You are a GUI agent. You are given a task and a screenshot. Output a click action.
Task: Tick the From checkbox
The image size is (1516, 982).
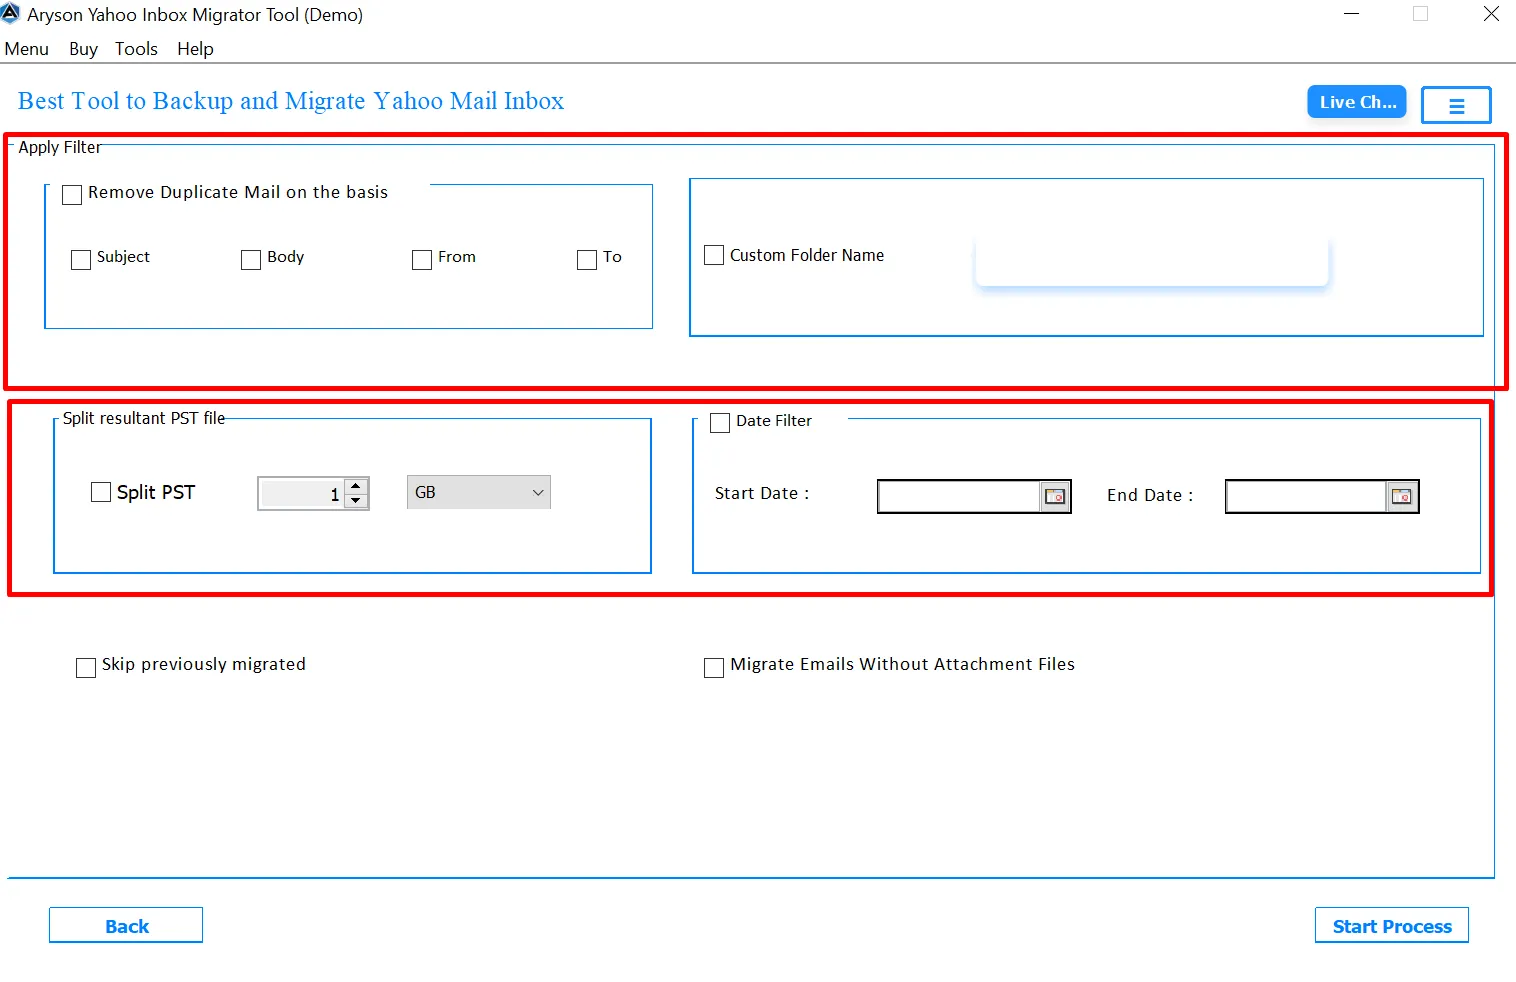point(422,260)
